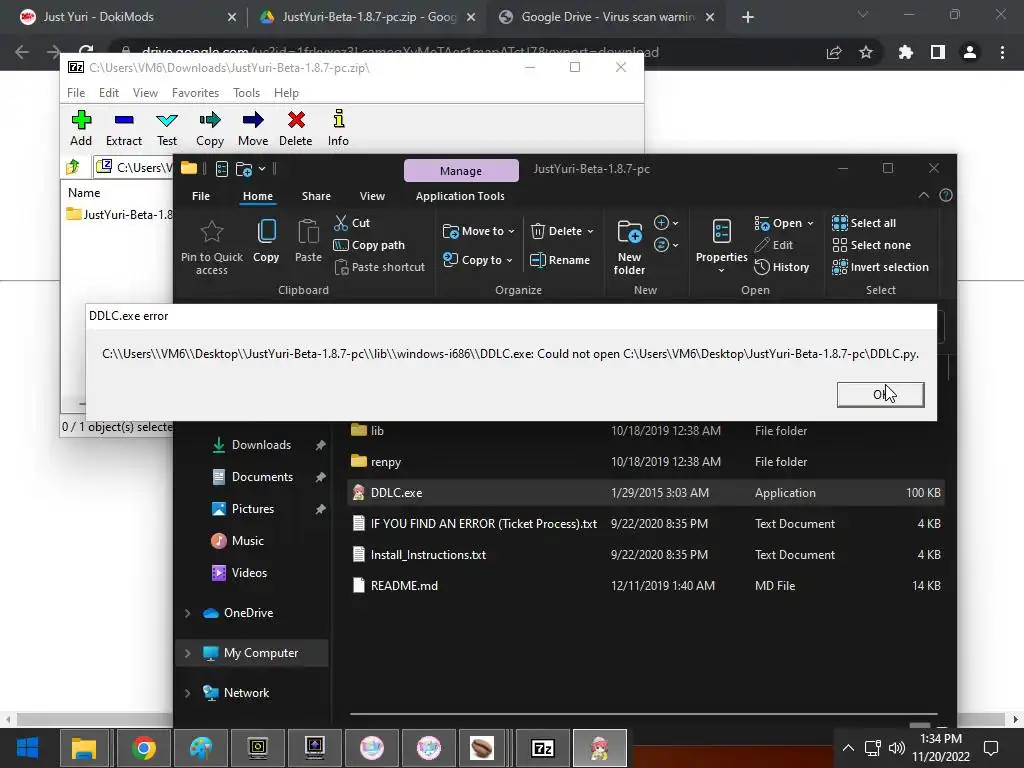Screen dimensions: 1024x768
Task: Open the Application Tools ribbon tab
Action: pos(460,196)
